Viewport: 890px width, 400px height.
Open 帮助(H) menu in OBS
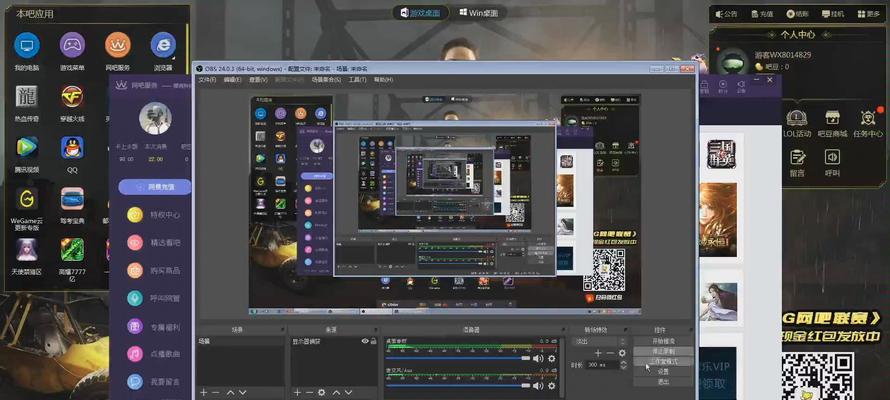[383, 80]
